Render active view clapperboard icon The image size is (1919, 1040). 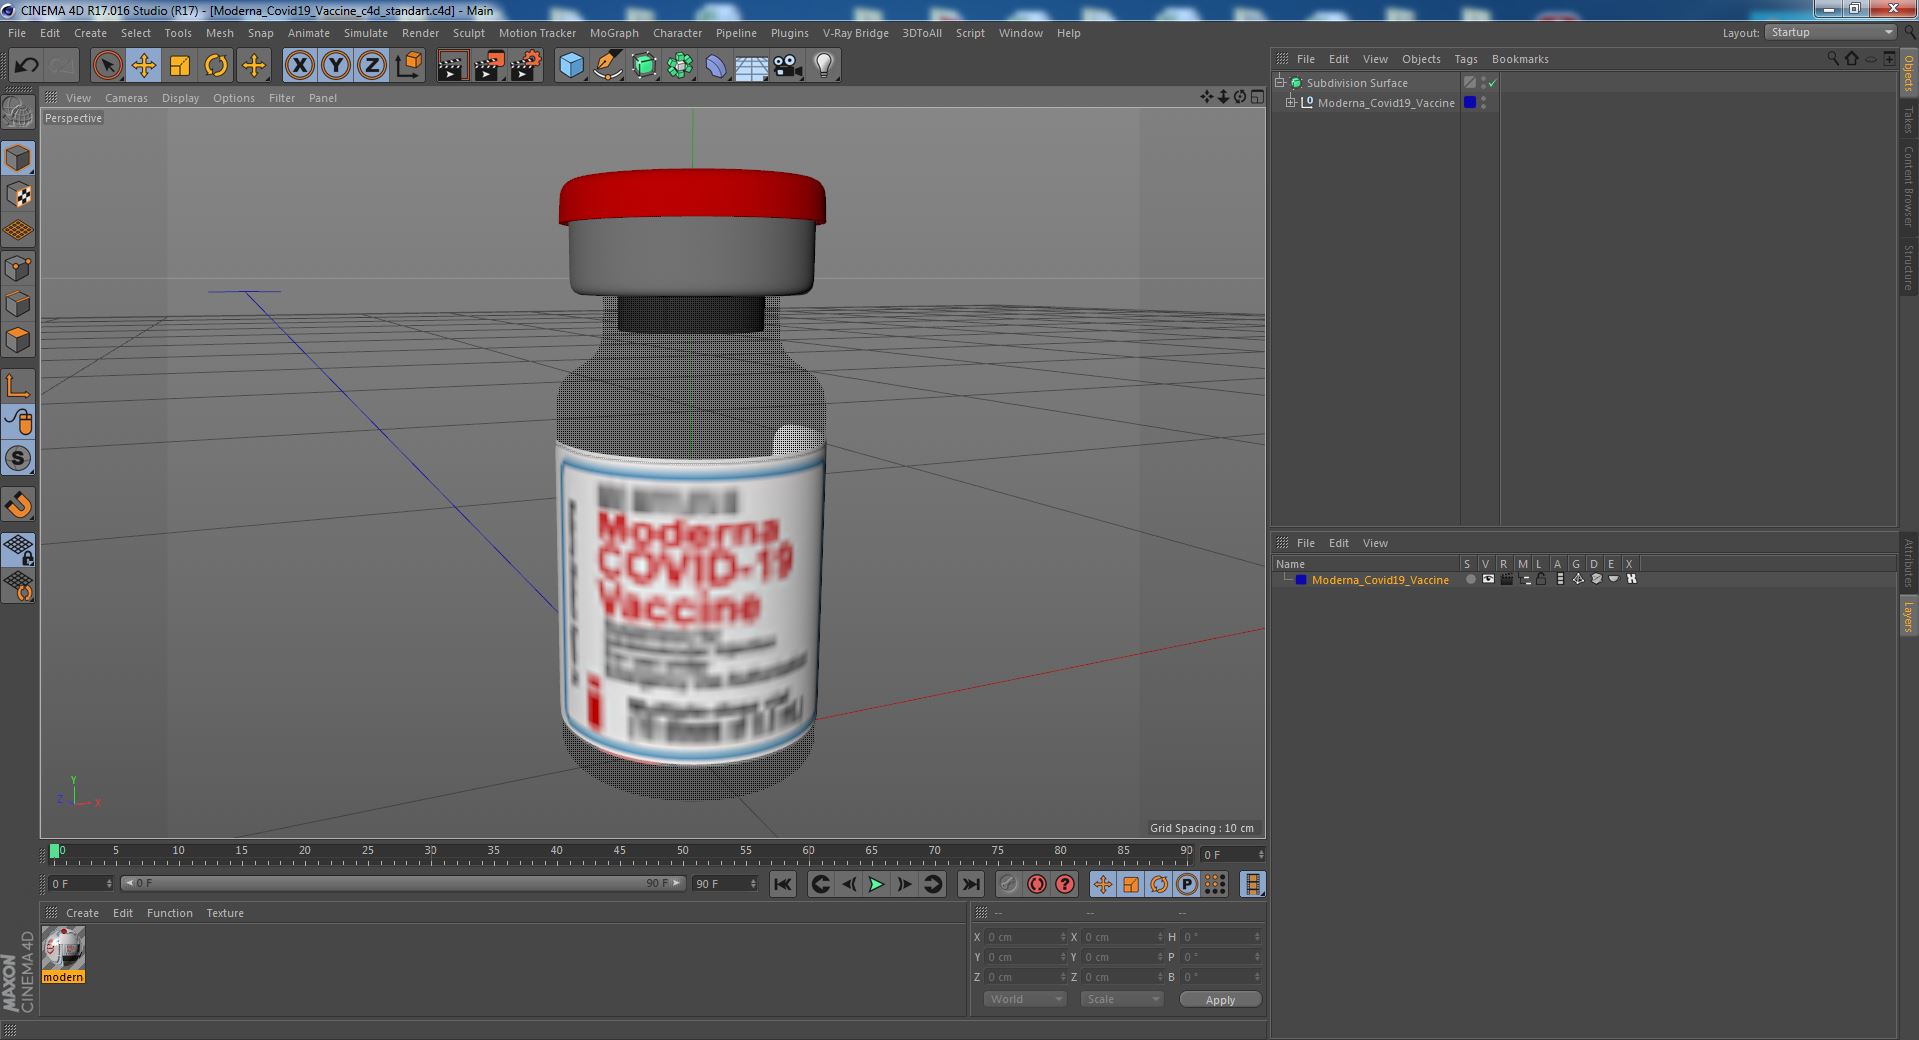click(x=452, y=66)
